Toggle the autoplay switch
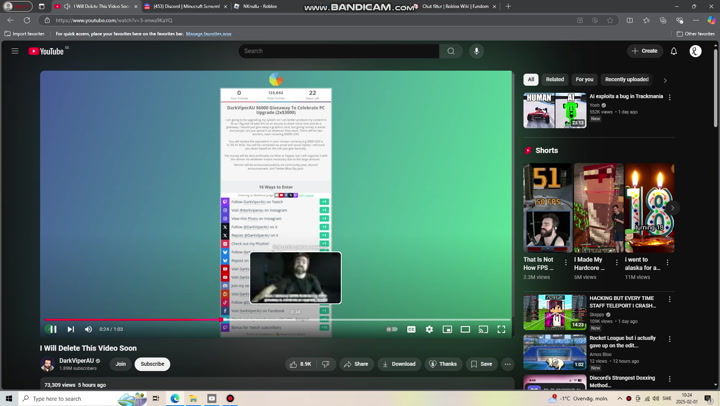The width and height of the screenshot is (720, 406). [x=392, y=329]
